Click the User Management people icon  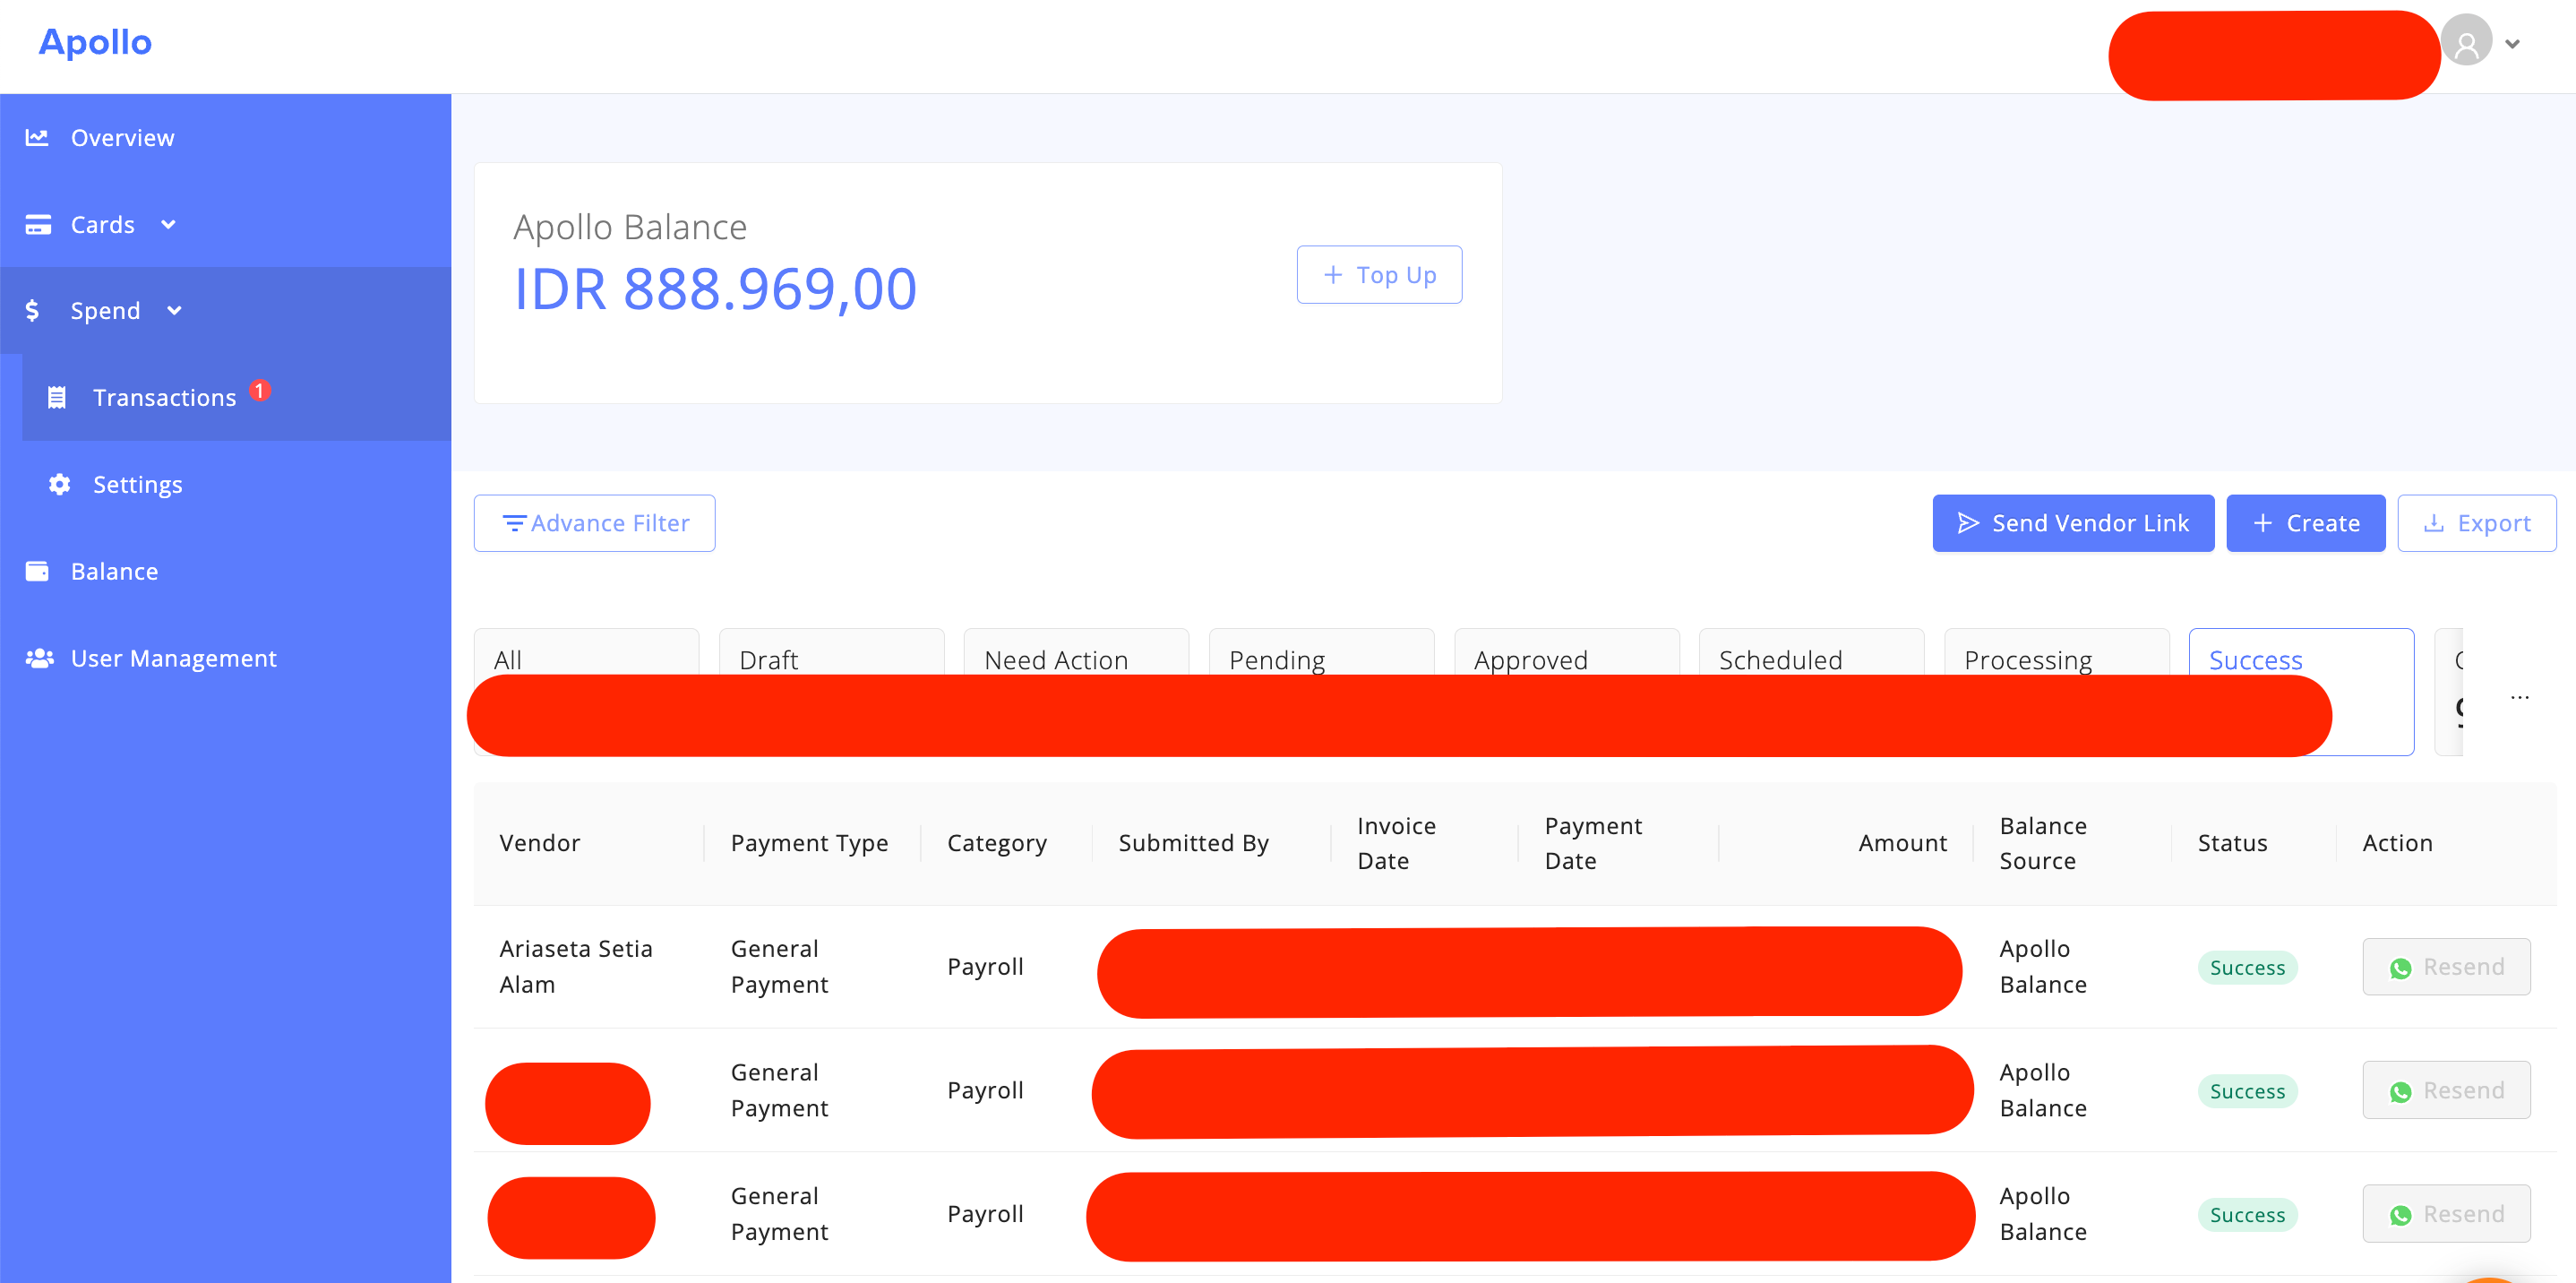click(x=39, y=658)
